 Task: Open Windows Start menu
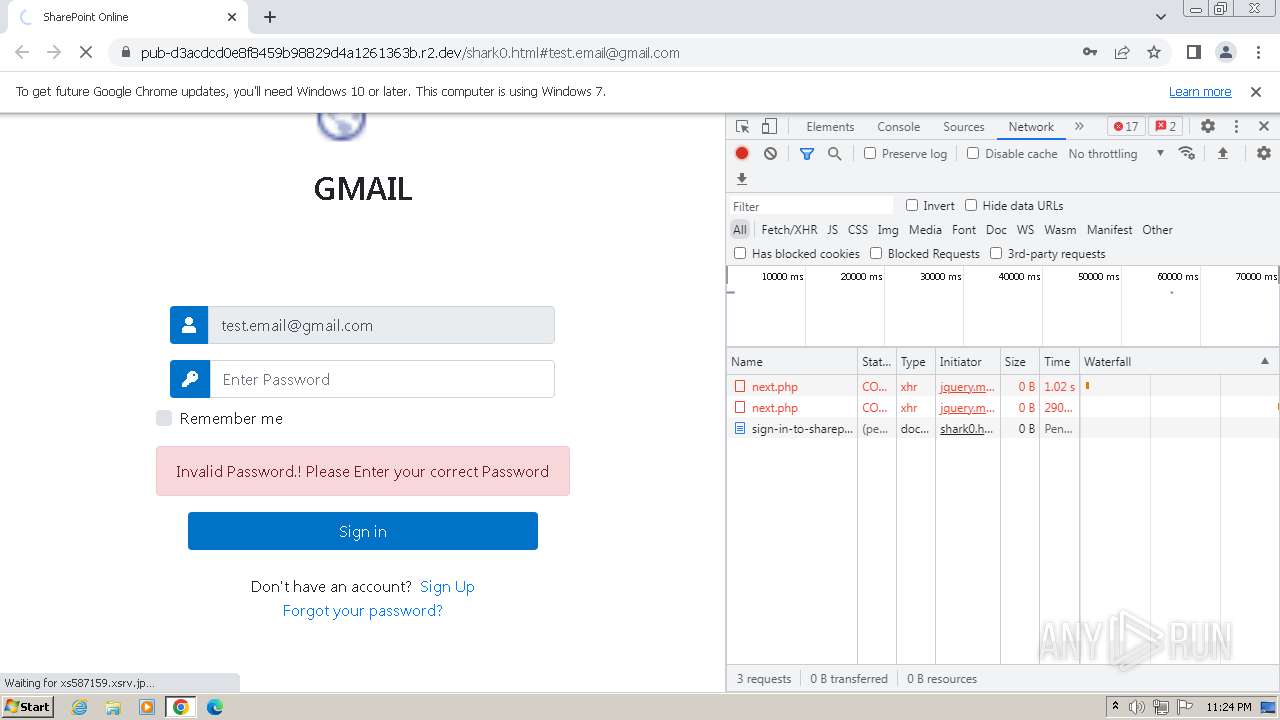(x=28, y=707)
